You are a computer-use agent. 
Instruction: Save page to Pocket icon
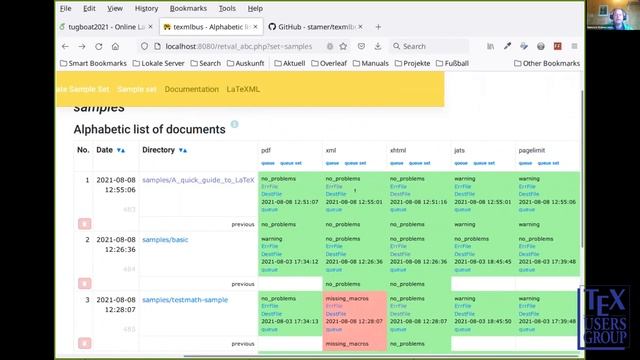pos(361,47)
